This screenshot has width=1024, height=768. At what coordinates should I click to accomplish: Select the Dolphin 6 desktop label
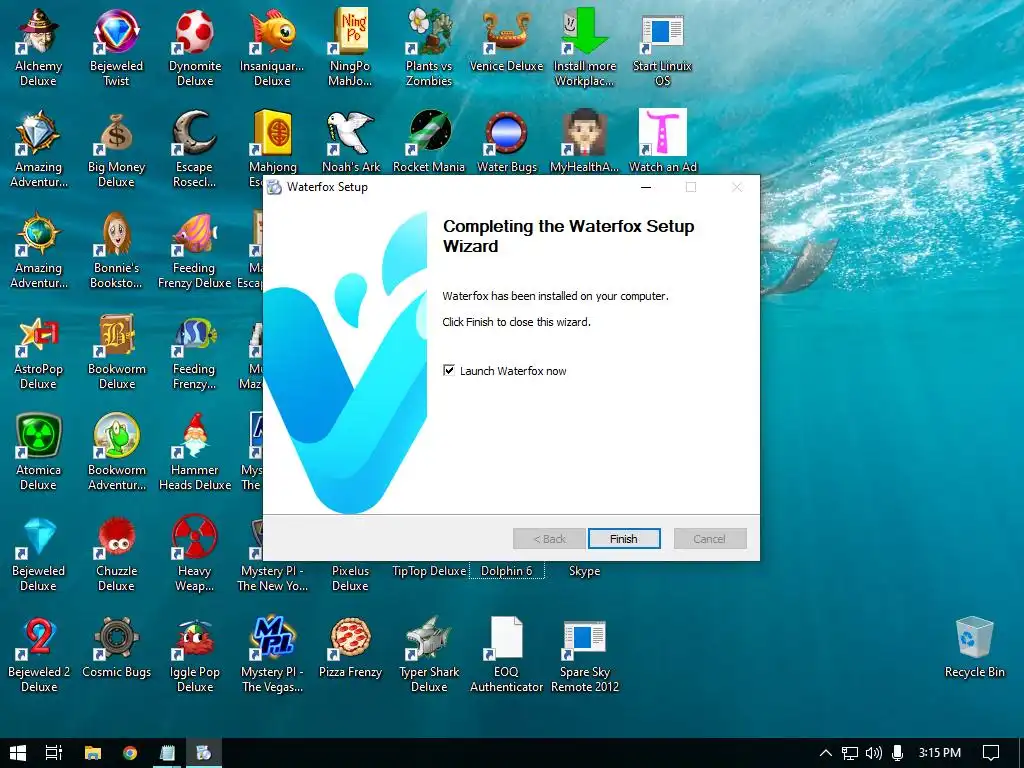[x=506, y=571]
